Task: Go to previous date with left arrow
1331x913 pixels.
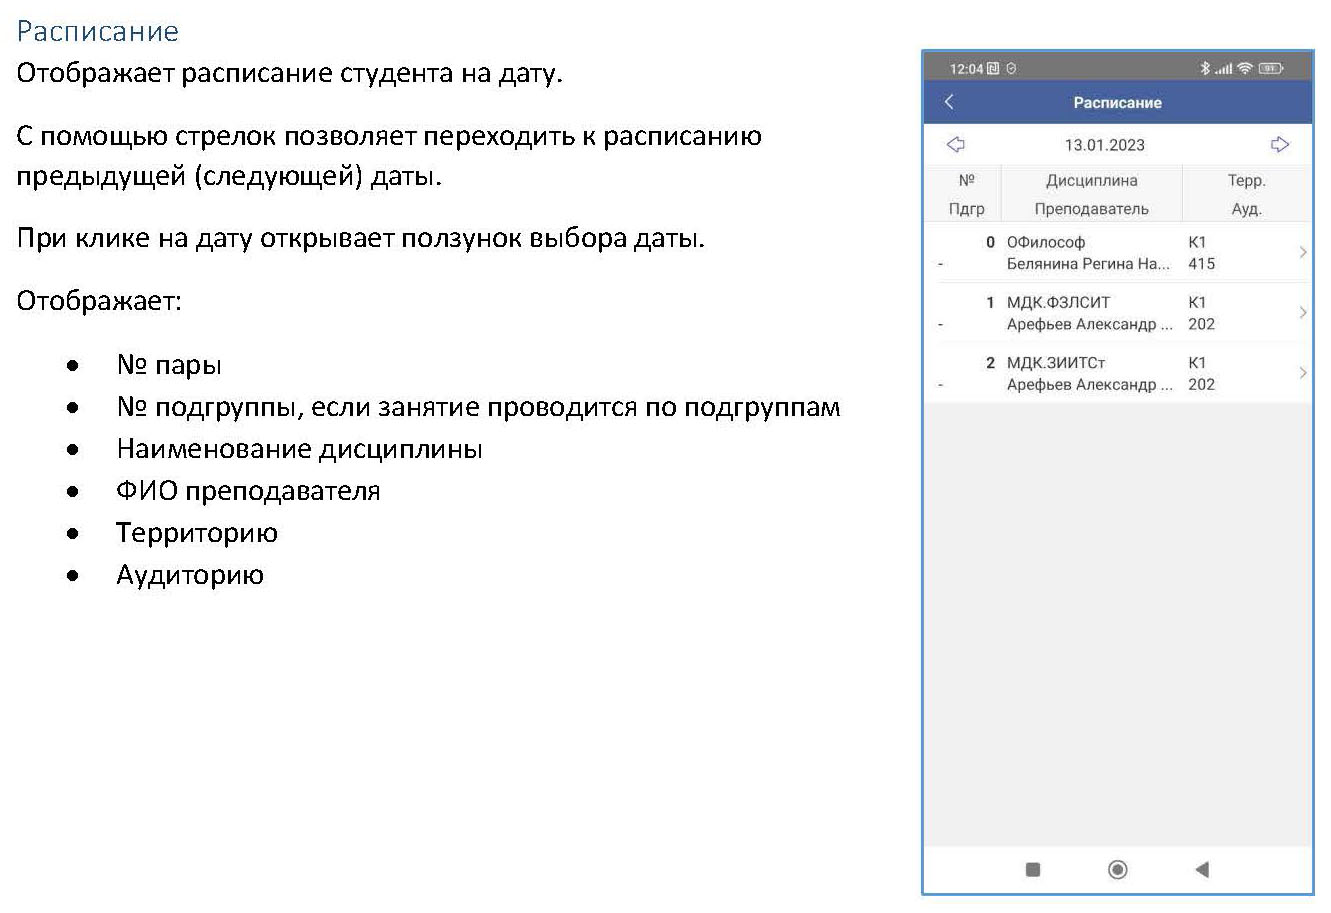Action: [x=955, y=144]
